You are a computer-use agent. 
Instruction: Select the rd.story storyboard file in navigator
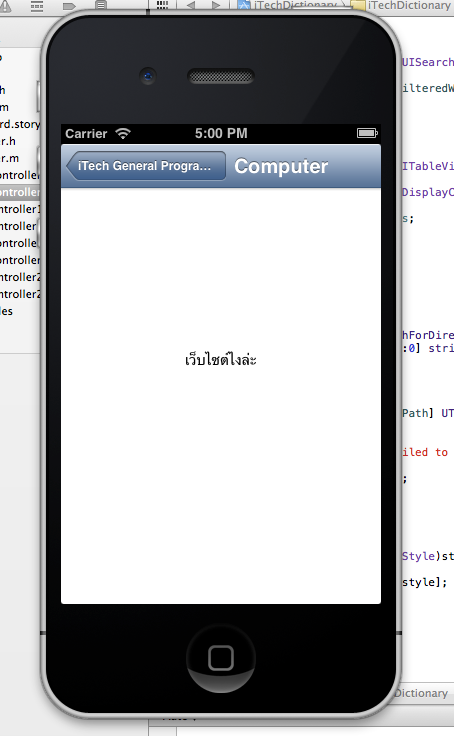coord(20,124)
